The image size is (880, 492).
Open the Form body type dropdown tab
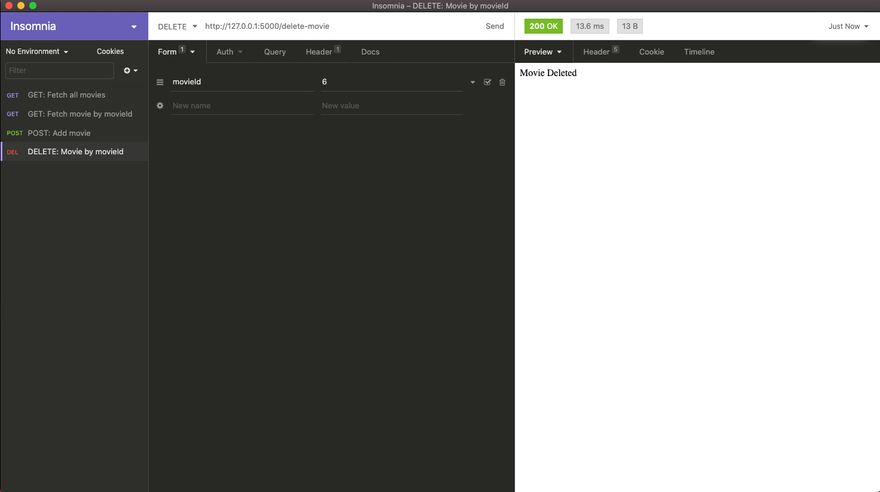tap(176, 52)
